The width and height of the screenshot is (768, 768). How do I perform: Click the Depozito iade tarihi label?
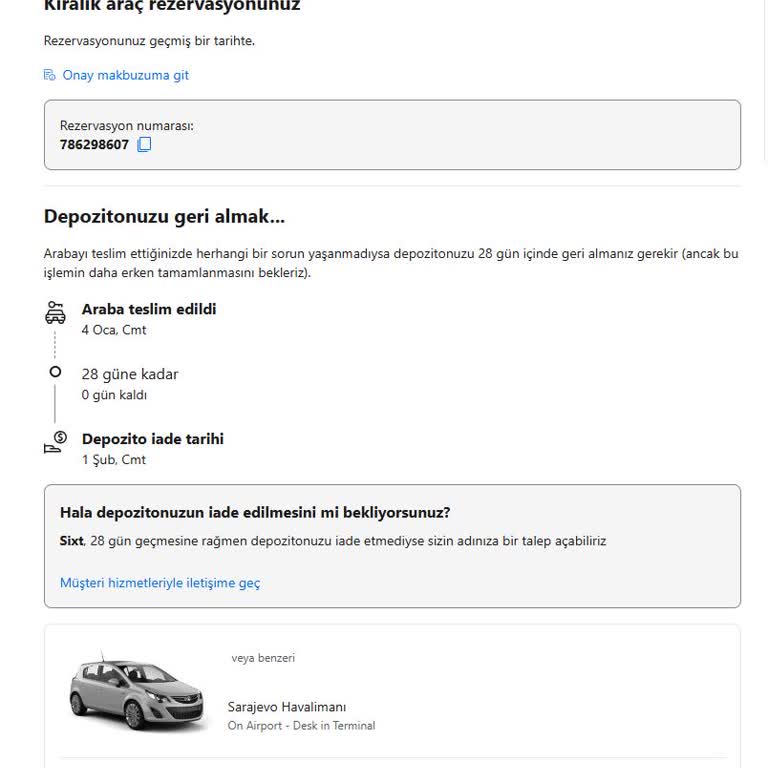[x=153, y=439]
